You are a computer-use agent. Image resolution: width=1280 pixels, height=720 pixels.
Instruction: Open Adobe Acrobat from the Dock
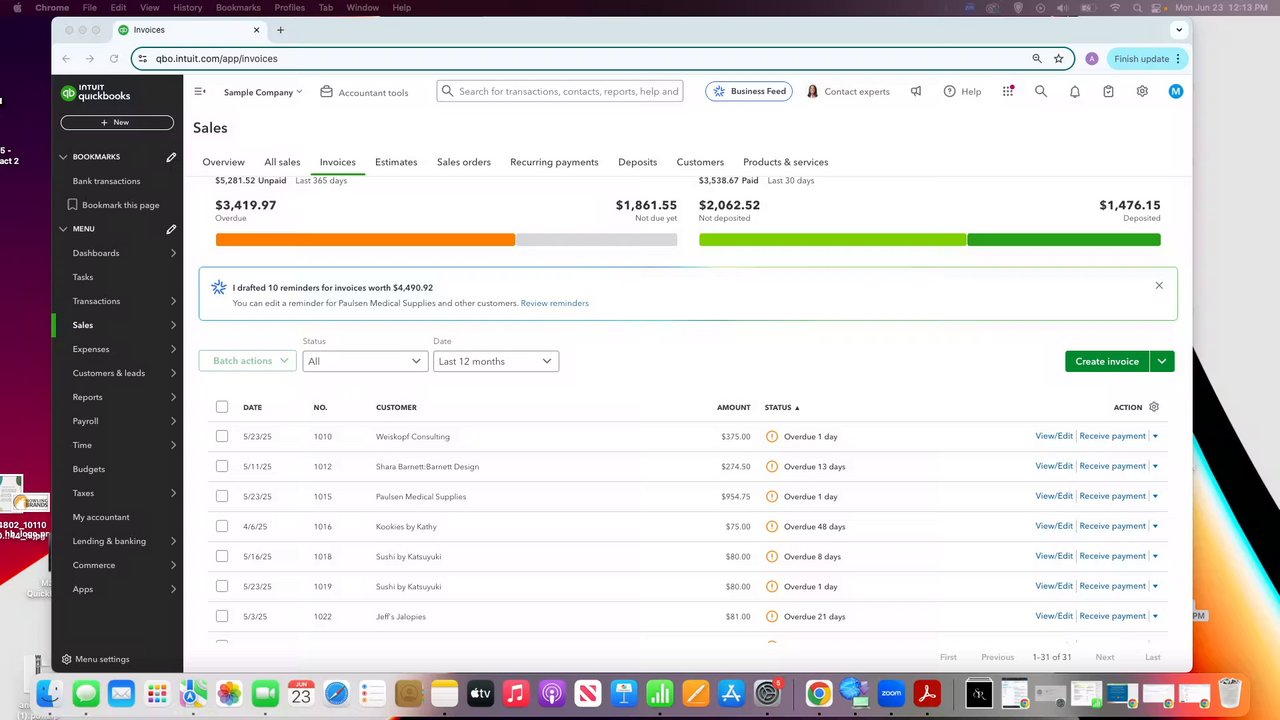927,693
